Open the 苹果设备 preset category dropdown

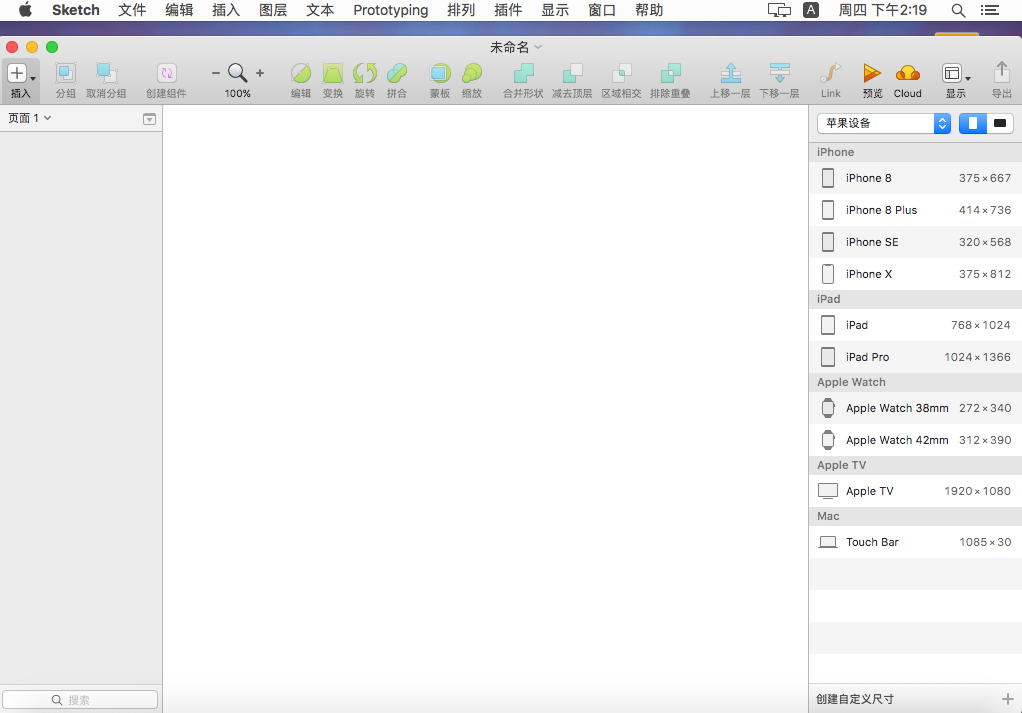pos(884,123)
